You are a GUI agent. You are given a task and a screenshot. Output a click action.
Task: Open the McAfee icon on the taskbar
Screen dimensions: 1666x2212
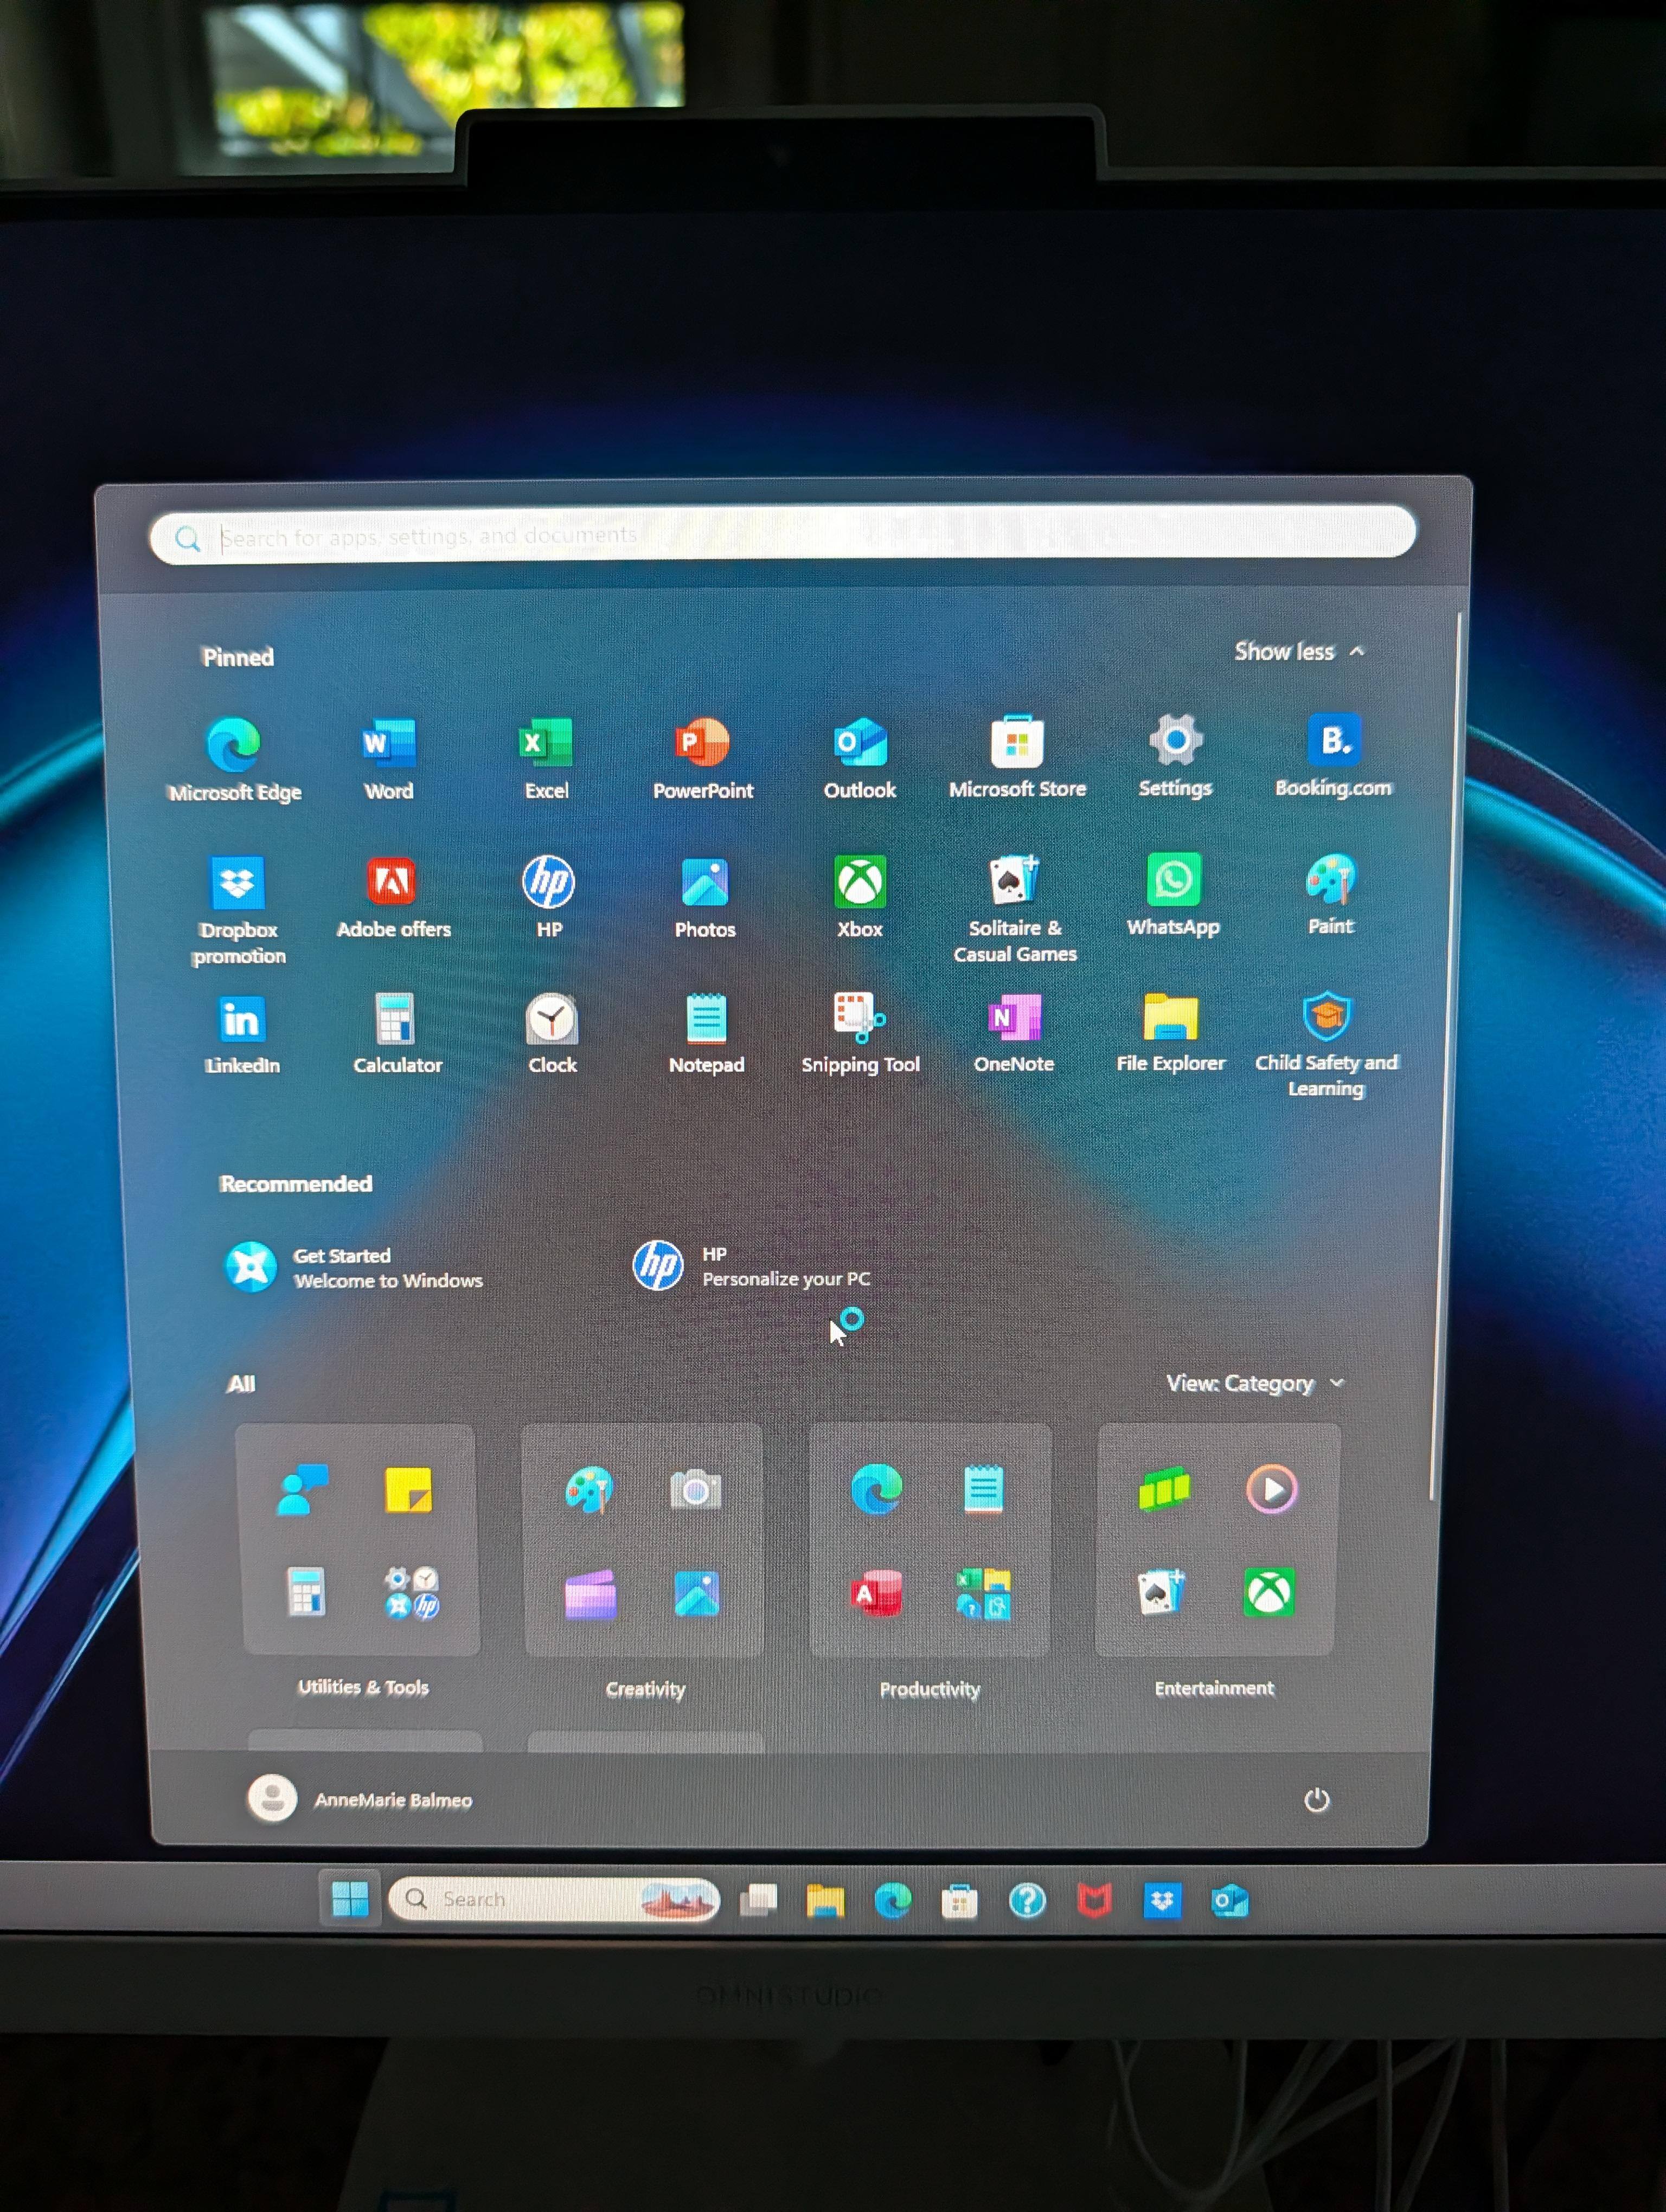point(1094,1900)
